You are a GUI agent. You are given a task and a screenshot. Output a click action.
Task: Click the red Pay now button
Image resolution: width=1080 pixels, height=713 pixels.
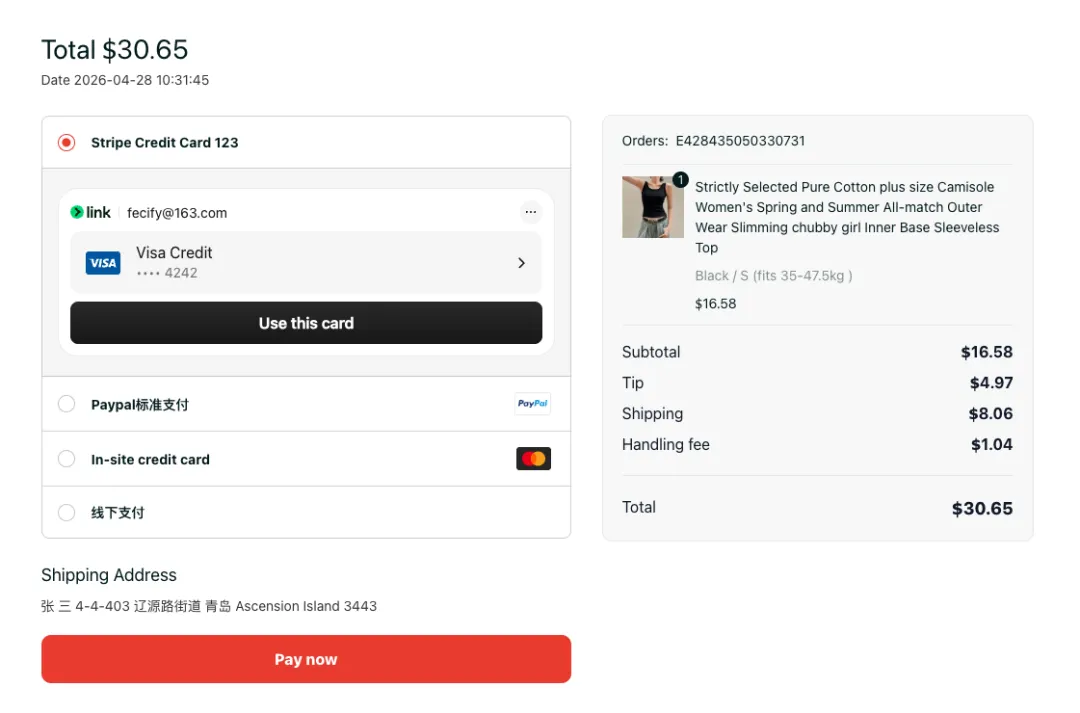tap(306, 659)
